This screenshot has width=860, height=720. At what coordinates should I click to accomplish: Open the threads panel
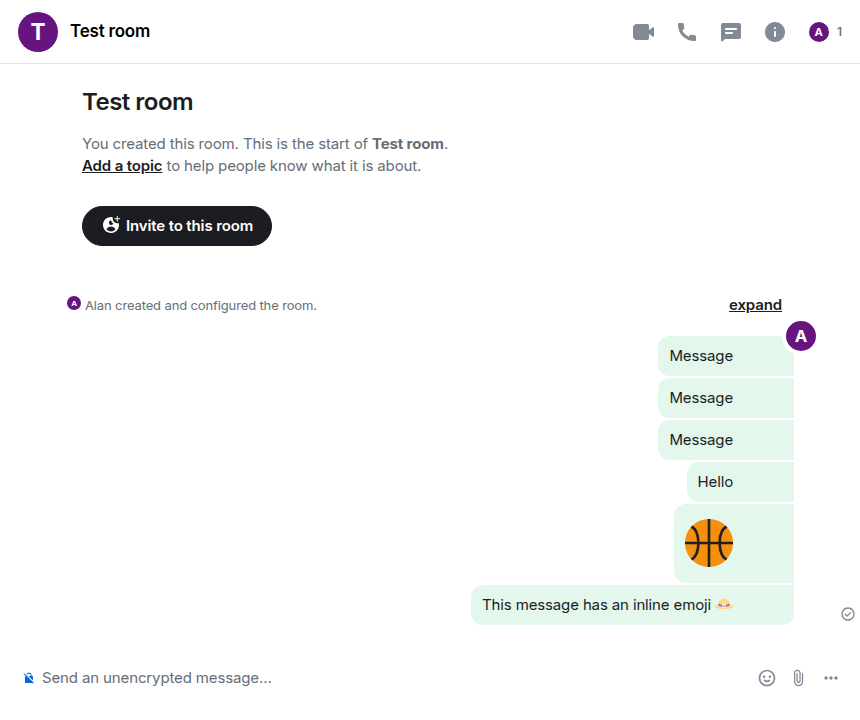pos(731,32)
